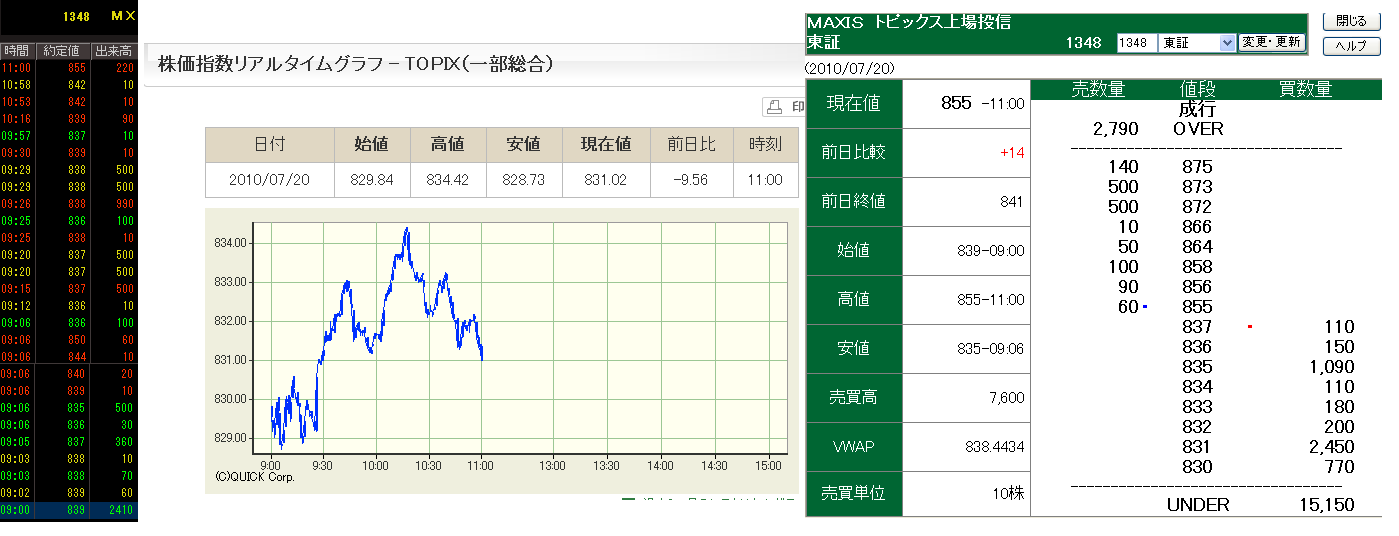Select the 09:02 row in the tick list
Viewport: 1399px width, 536px height.
tap(69, 493)
